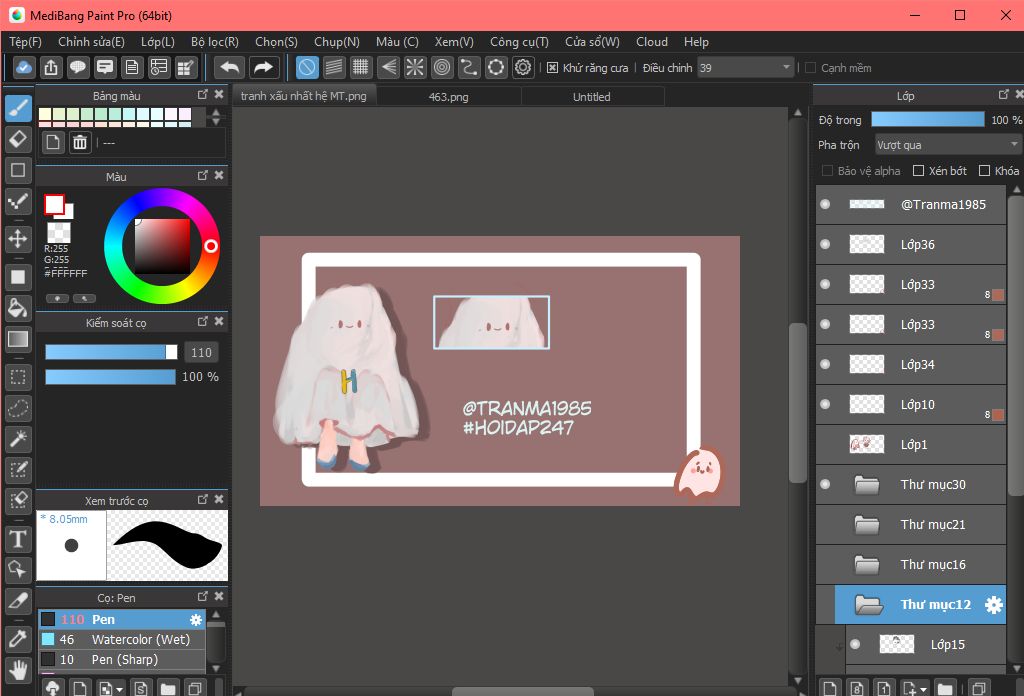
Task: Click the cloud save icon
Action: 24,67
